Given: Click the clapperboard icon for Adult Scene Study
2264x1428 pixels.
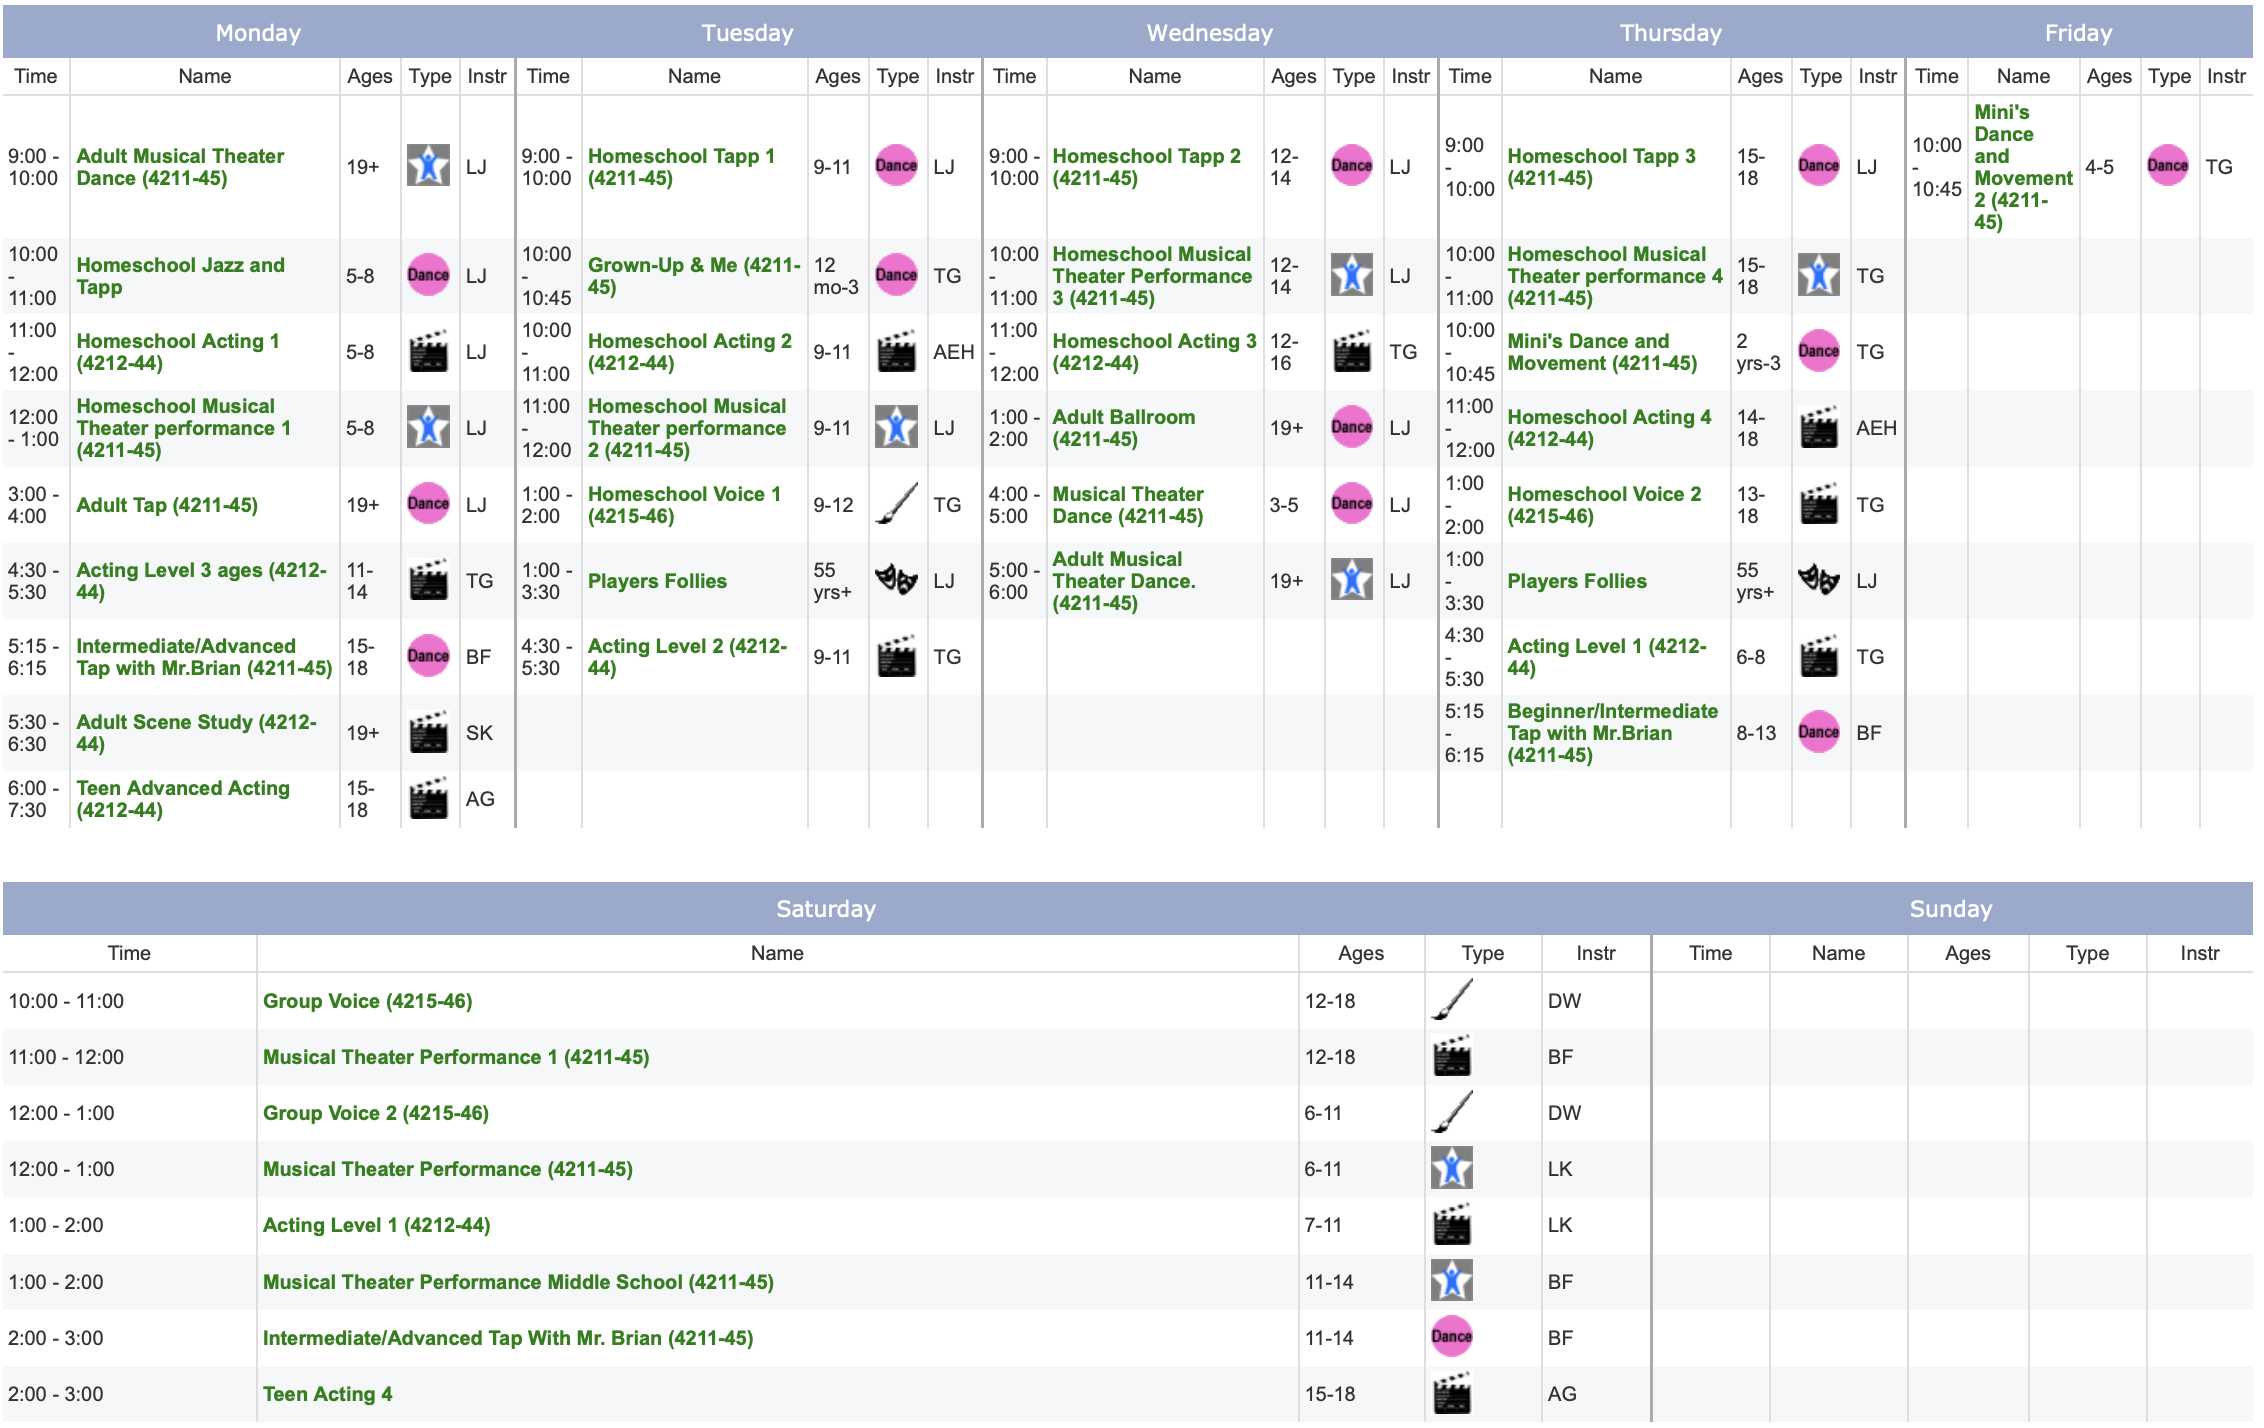Looking at the screenshot, I should (x=428, y=732).
